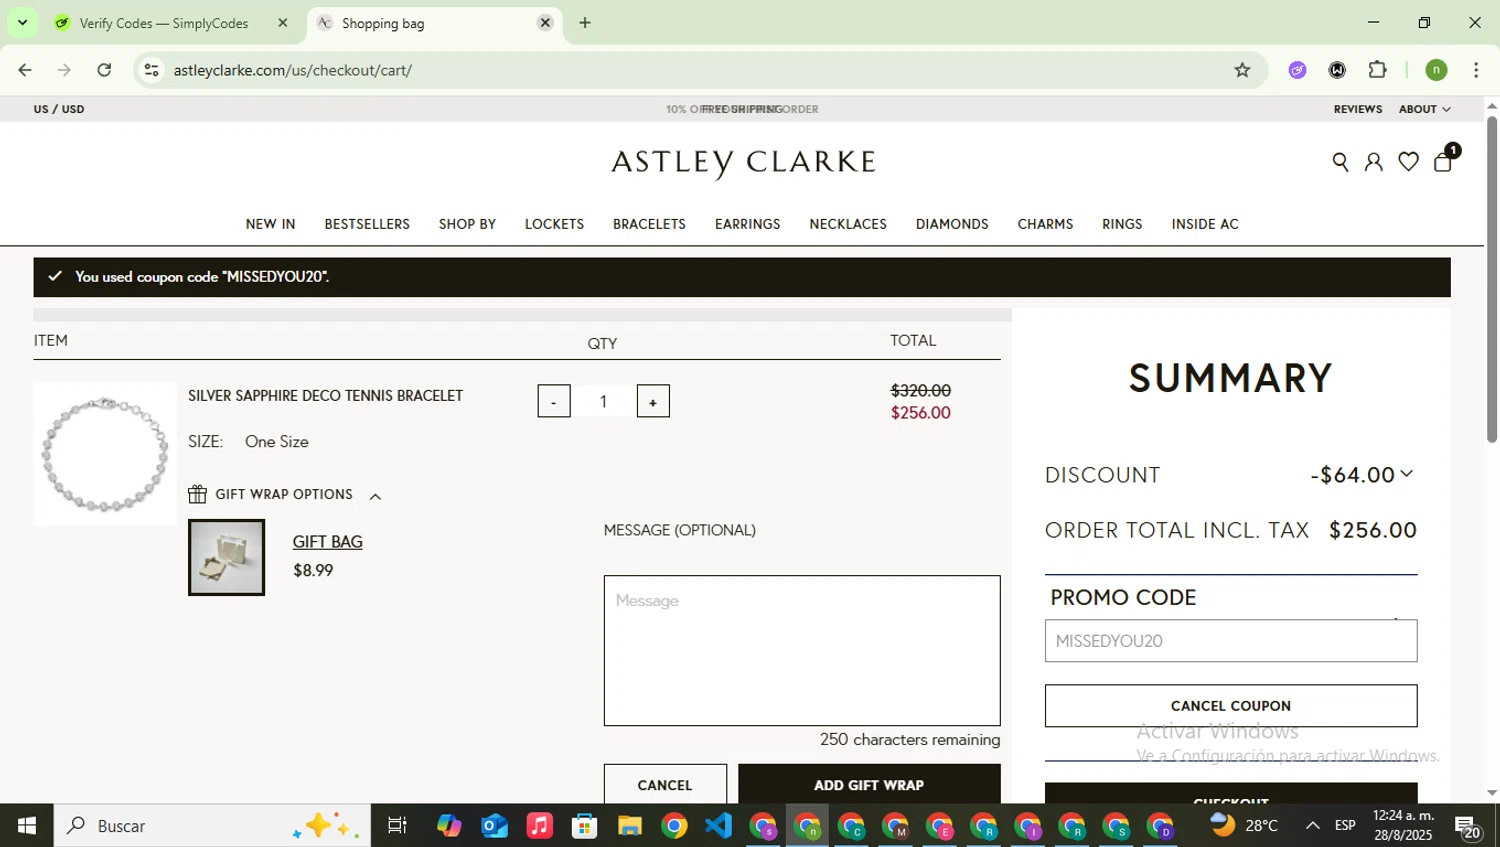Screen dimensions: 1500x847
Task: Switch to the Verify Codes SimplyCodes tab
Action: pyautogui.click(x=163, y=23)
